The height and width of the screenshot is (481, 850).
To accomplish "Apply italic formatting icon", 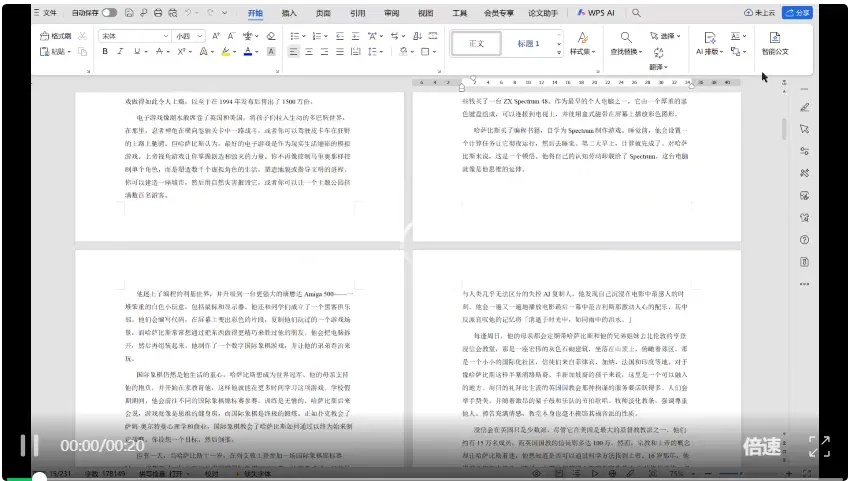I will click(x=120, y=52).
